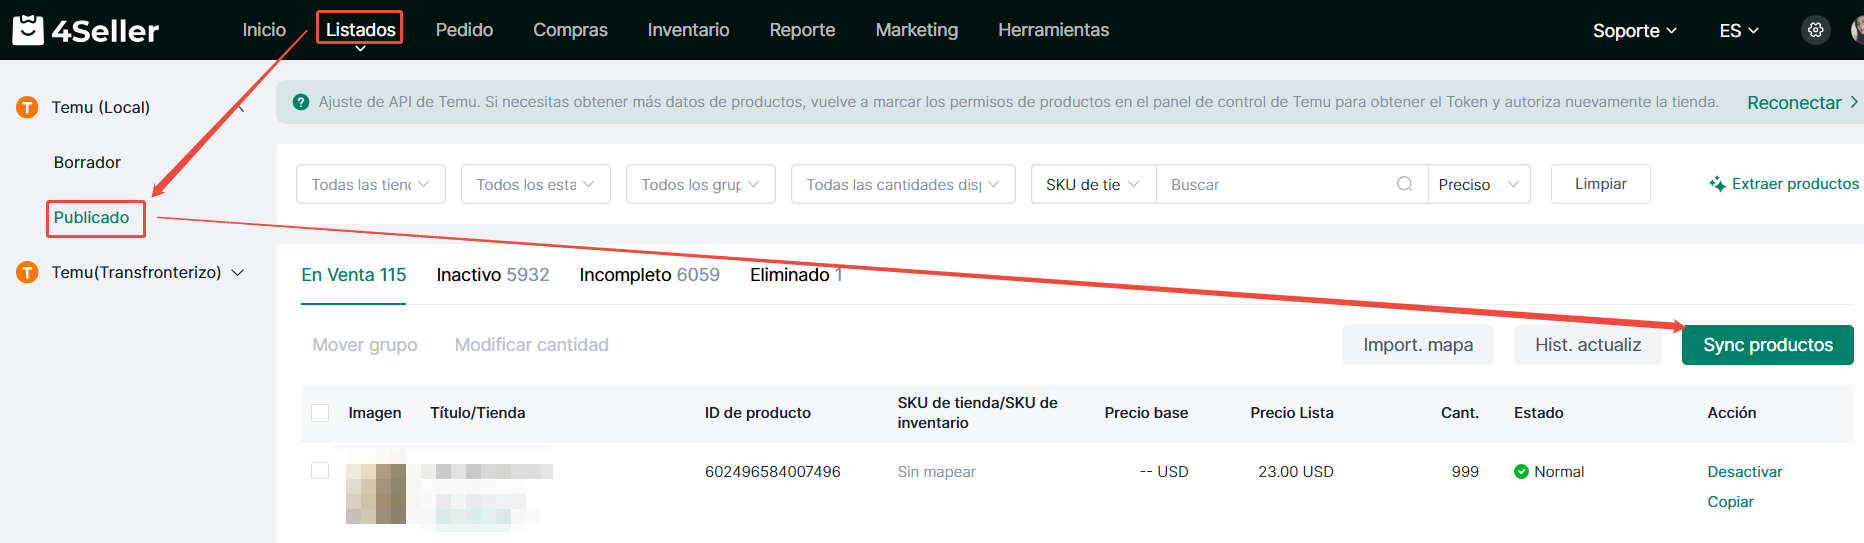Click the product ID 602496584007496

pos(772,472)
